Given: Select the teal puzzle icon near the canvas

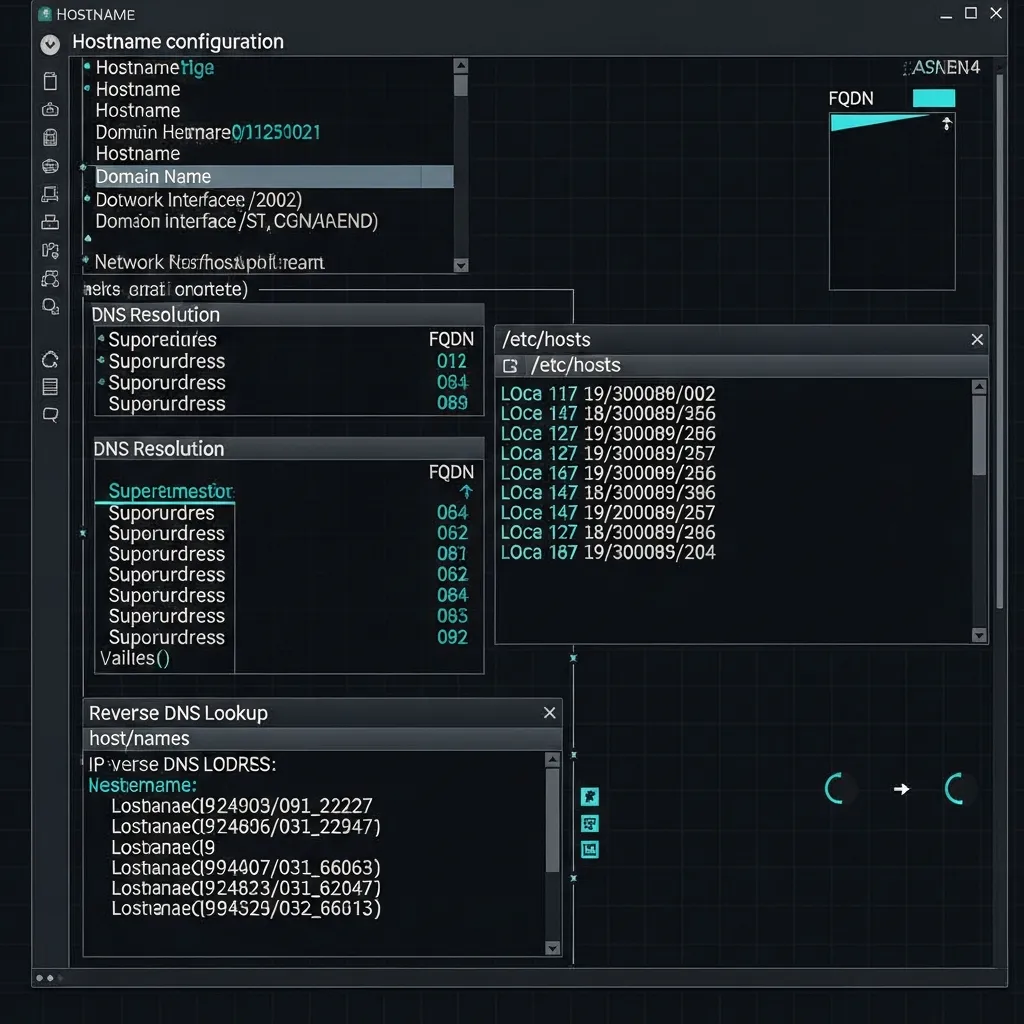Looking at the screenshot, I should 590,798.
